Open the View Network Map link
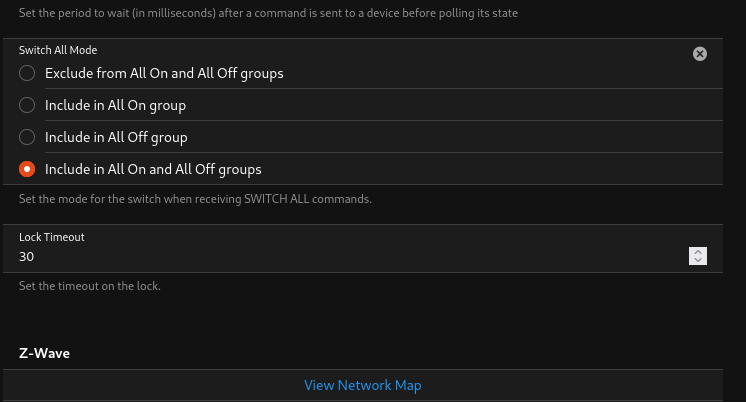Screen dimensions: 746x402 (363, 385)
